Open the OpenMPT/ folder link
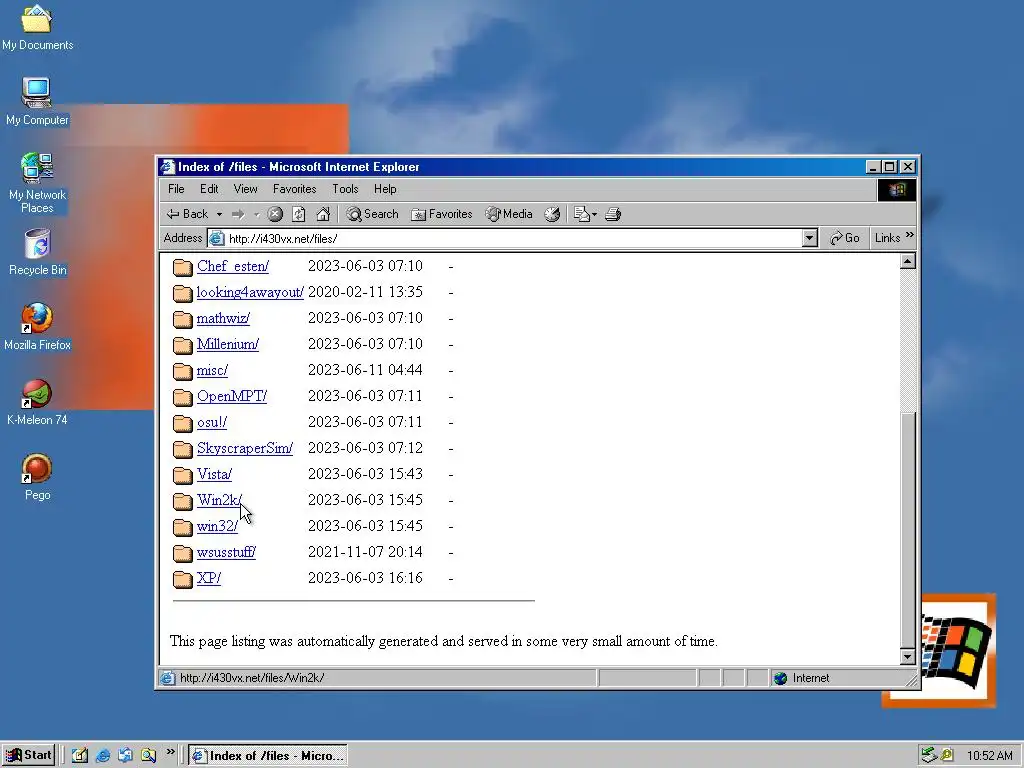This screenshot has width=1024, height=768. 232,396
